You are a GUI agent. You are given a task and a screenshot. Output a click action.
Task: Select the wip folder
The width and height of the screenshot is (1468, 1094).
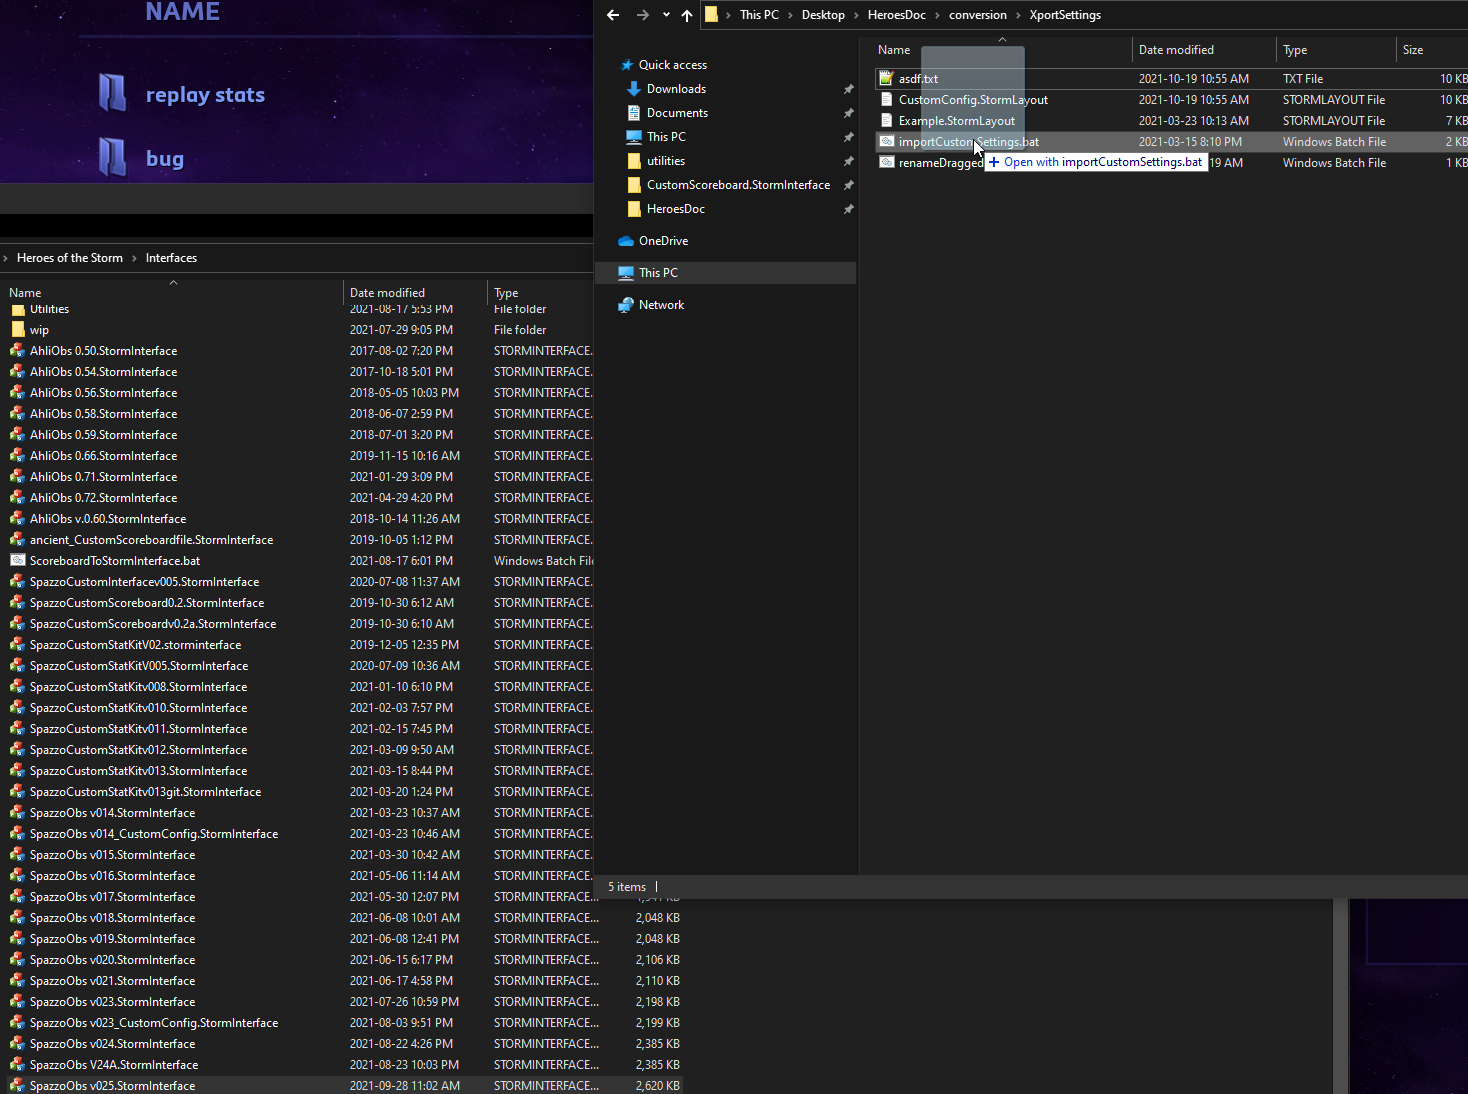point(39,330)
